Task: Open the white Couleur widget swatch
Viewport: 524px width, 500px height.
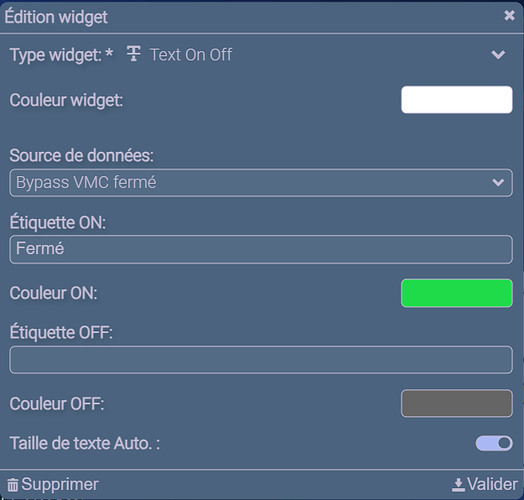Action: [x=456, y=100]
